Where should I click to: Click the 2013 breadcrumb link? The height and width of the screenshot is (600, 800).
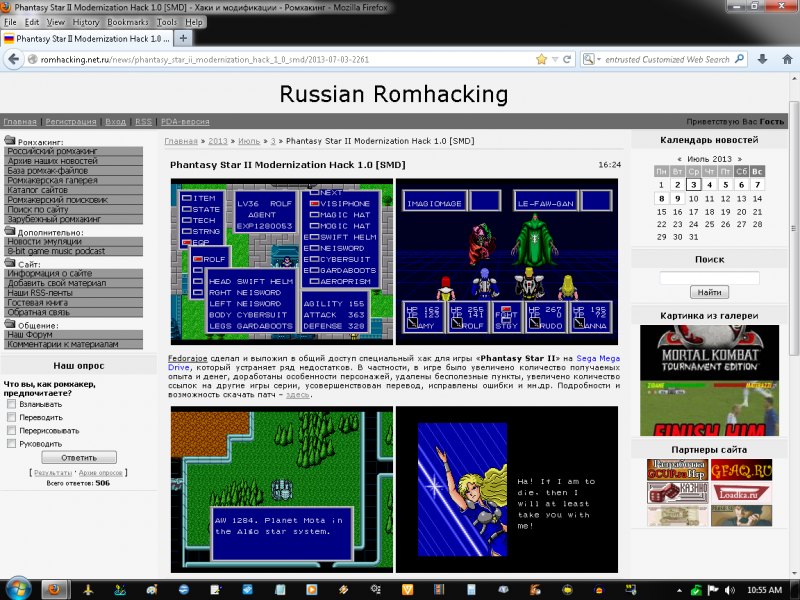pyautogui.click(x=218, y=141)
